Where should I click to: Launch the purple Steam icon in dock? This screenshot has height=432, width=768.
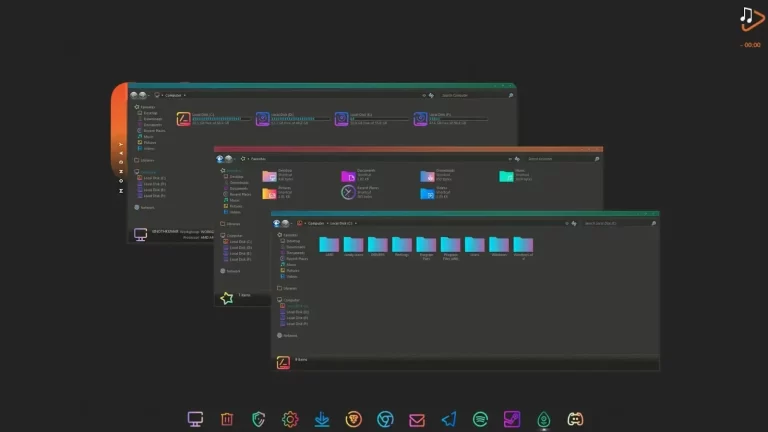pos(512,419)
